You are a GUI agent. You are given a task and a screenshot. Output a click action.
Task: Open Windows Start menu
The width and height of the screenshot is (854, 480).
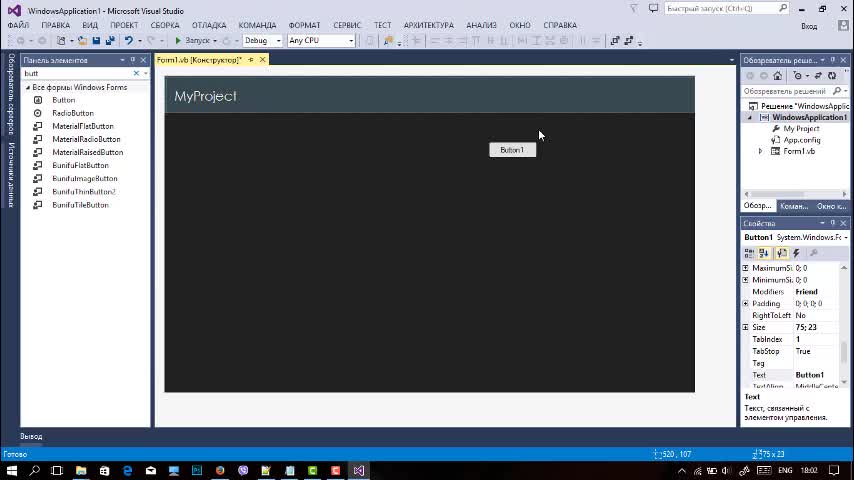(11, 470)
